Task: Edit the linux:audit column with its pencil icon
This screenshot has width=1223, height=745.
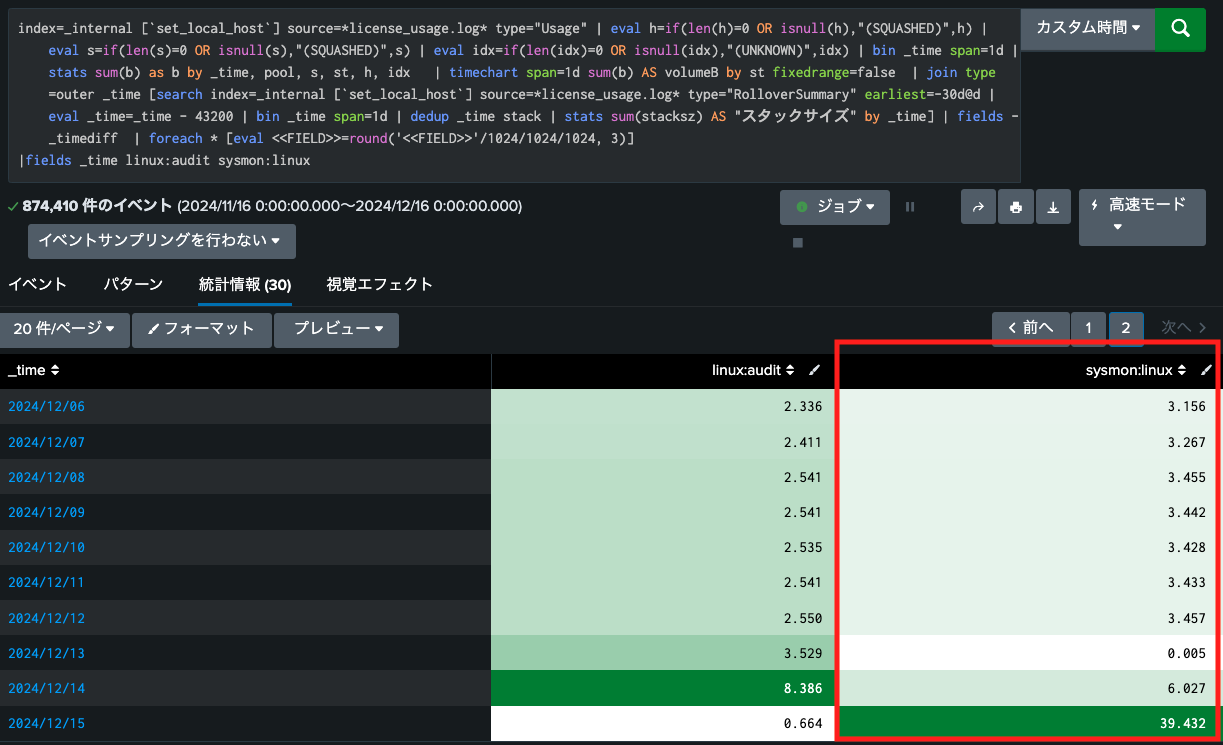Action: (814, 369)
